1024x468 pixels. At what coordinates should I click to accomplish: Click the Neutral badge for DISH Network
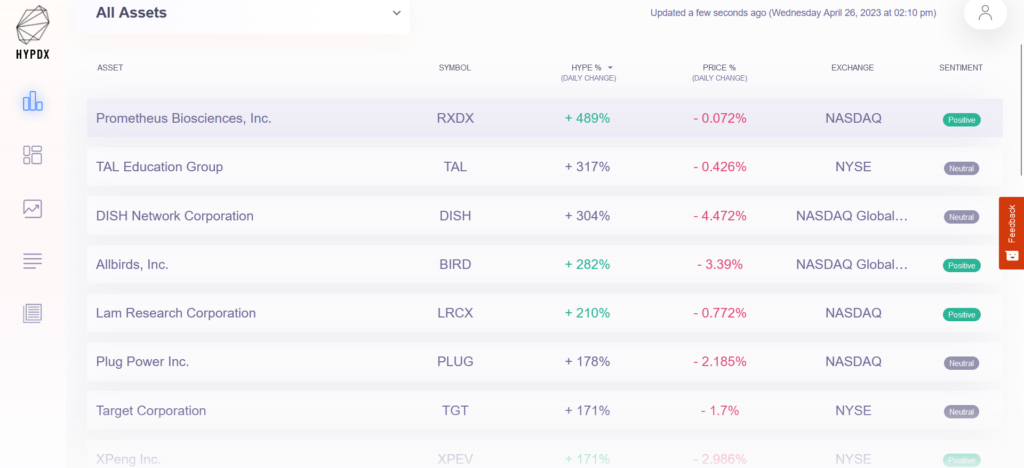(961, 217)
